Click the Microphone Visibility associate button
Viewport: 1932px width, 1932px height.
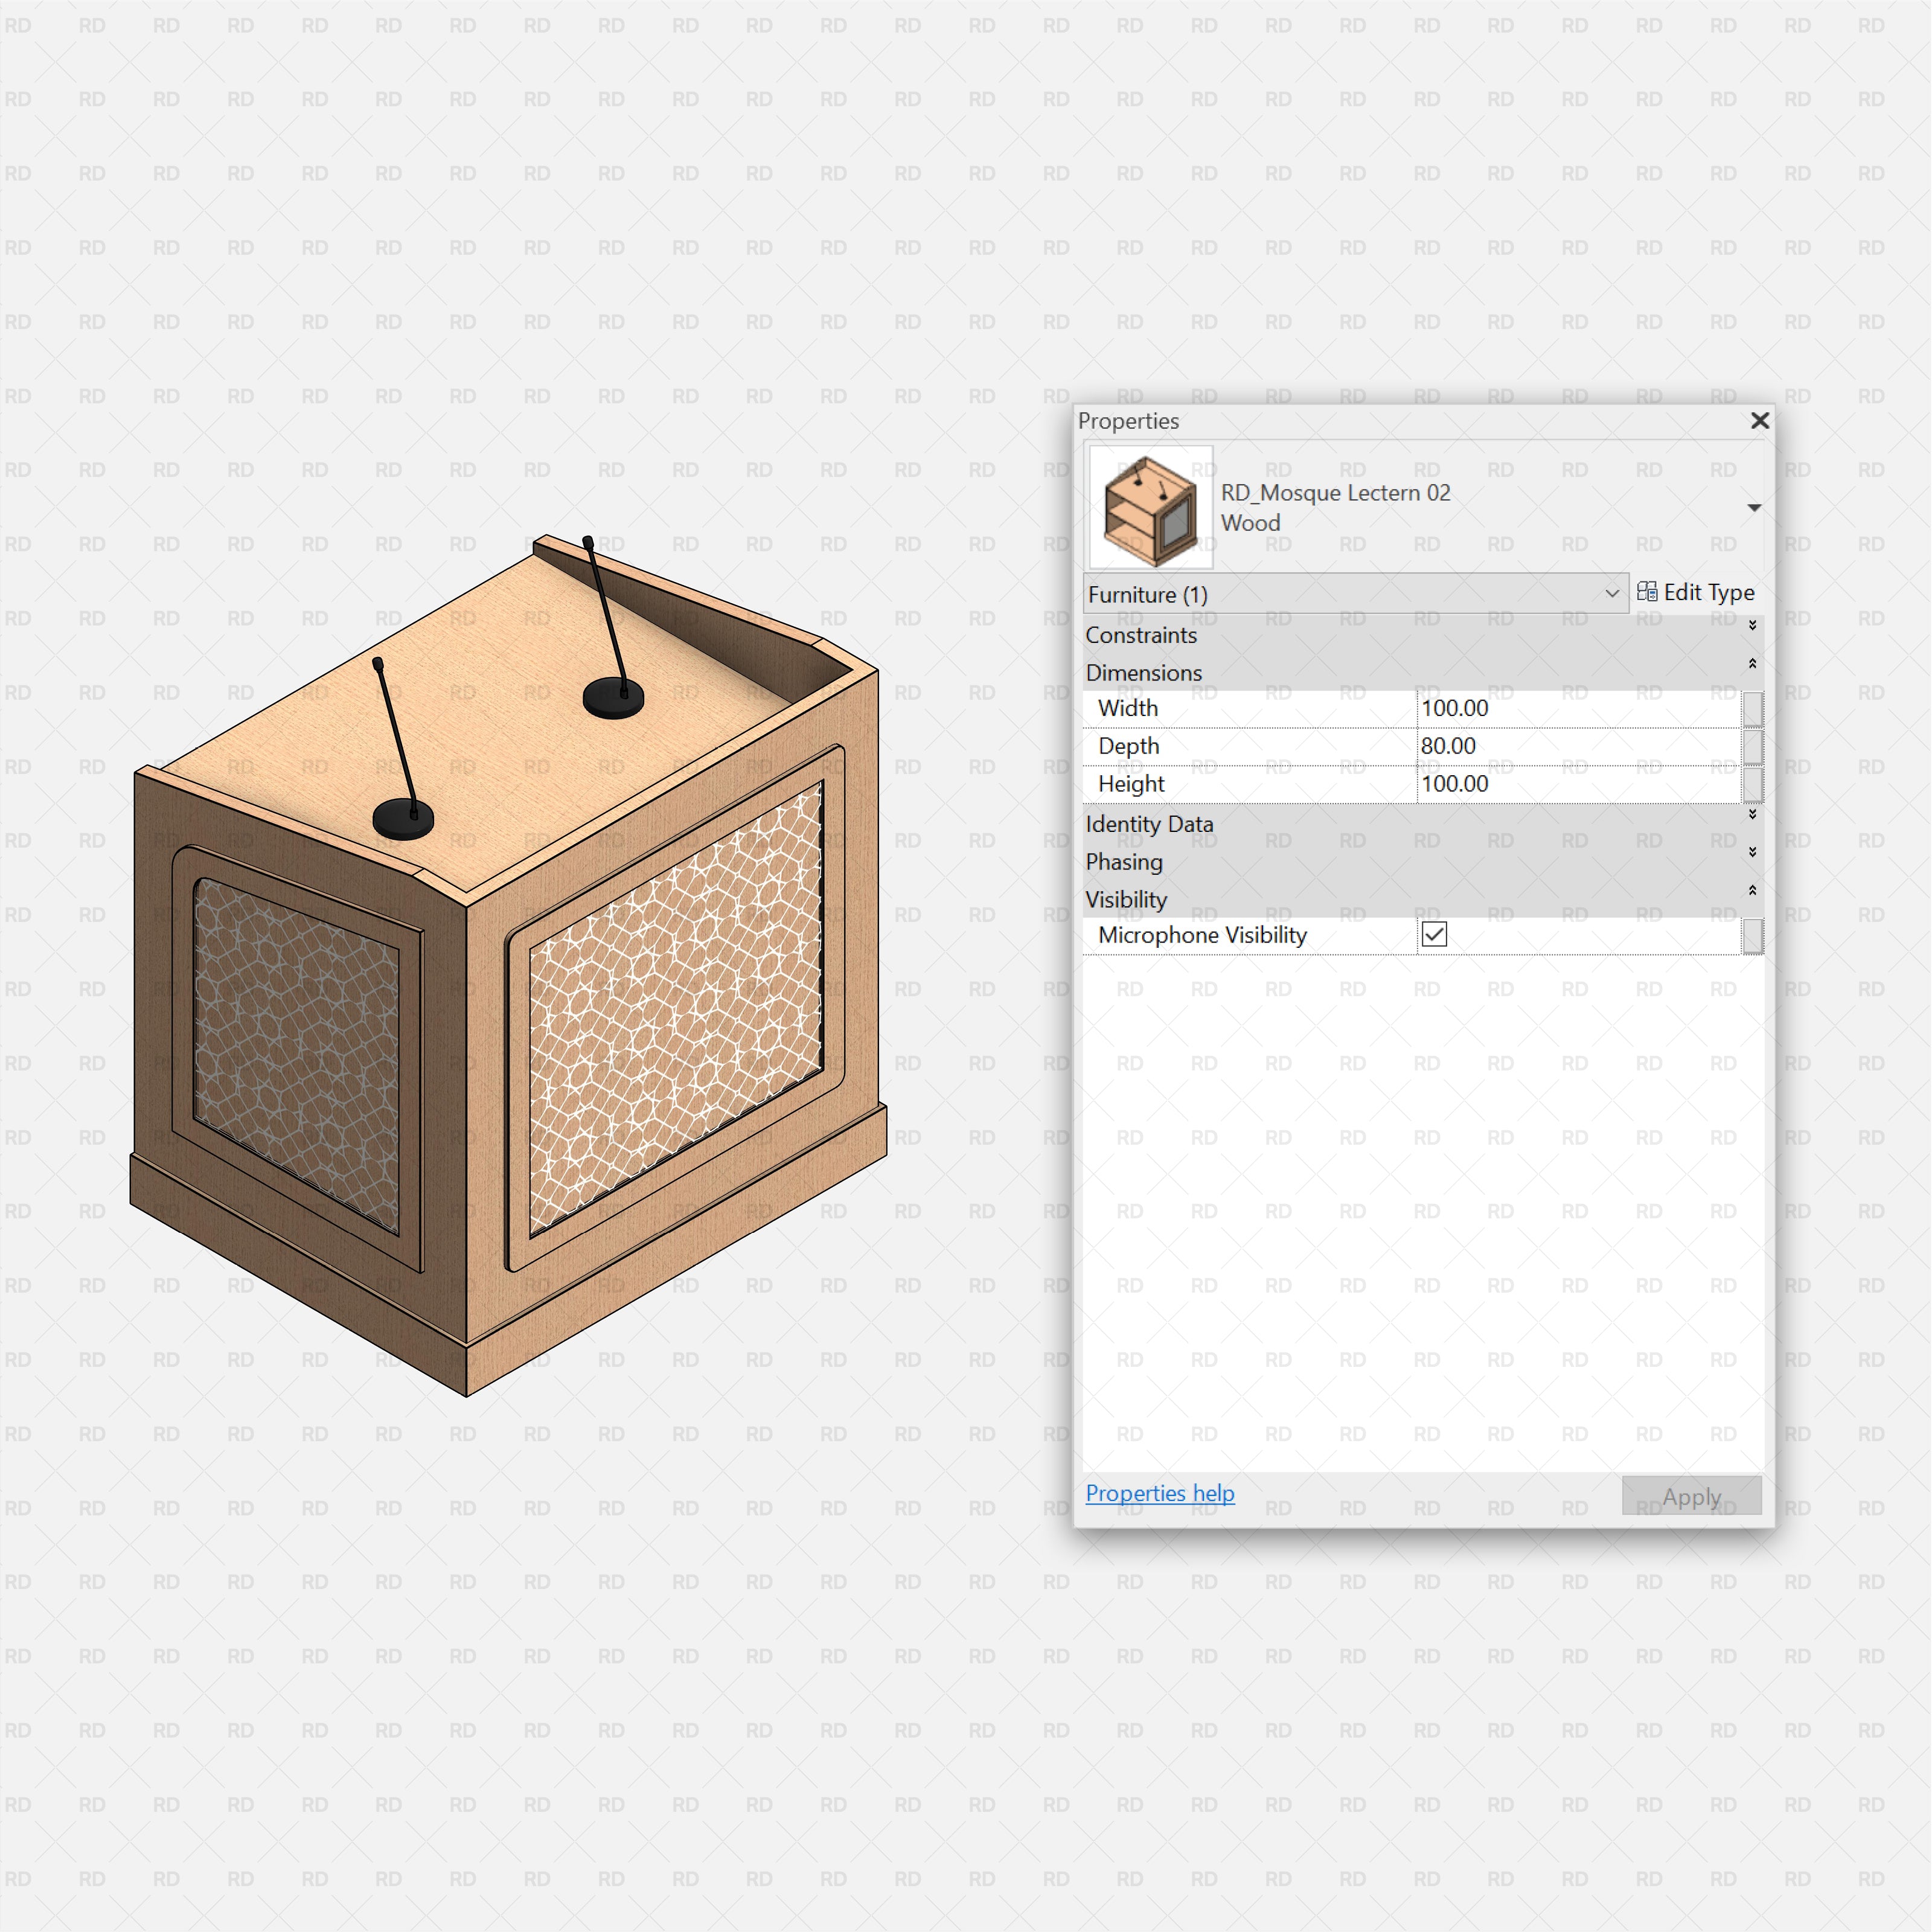[1752, 936]
